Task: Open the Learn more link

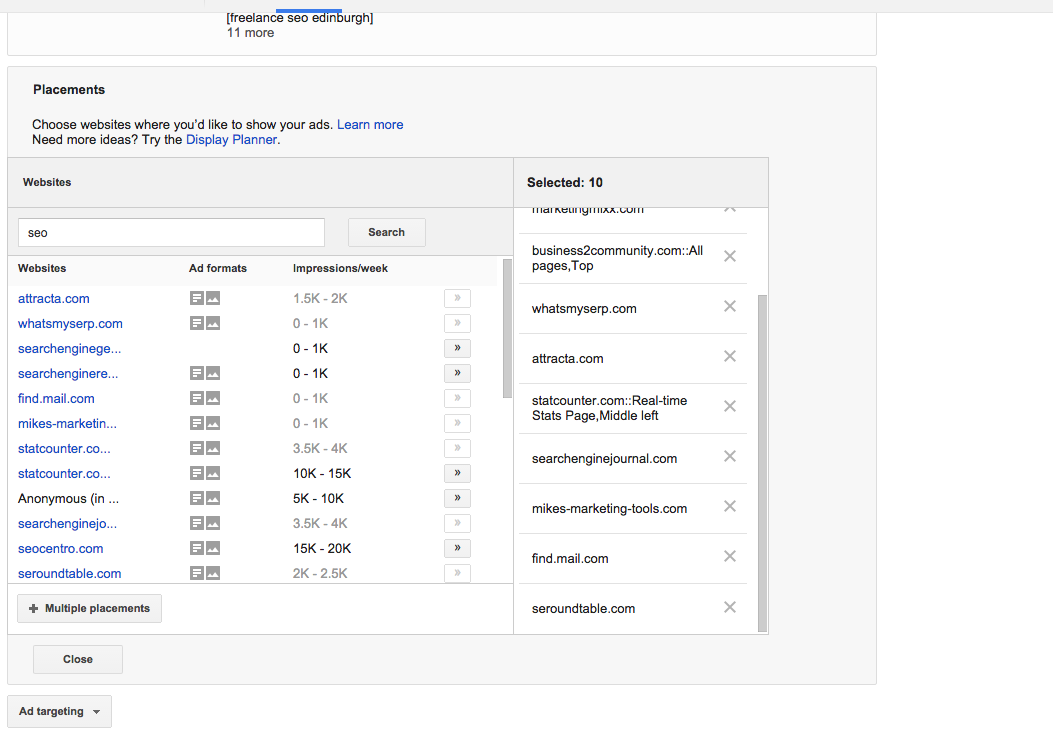Action: 370,125
